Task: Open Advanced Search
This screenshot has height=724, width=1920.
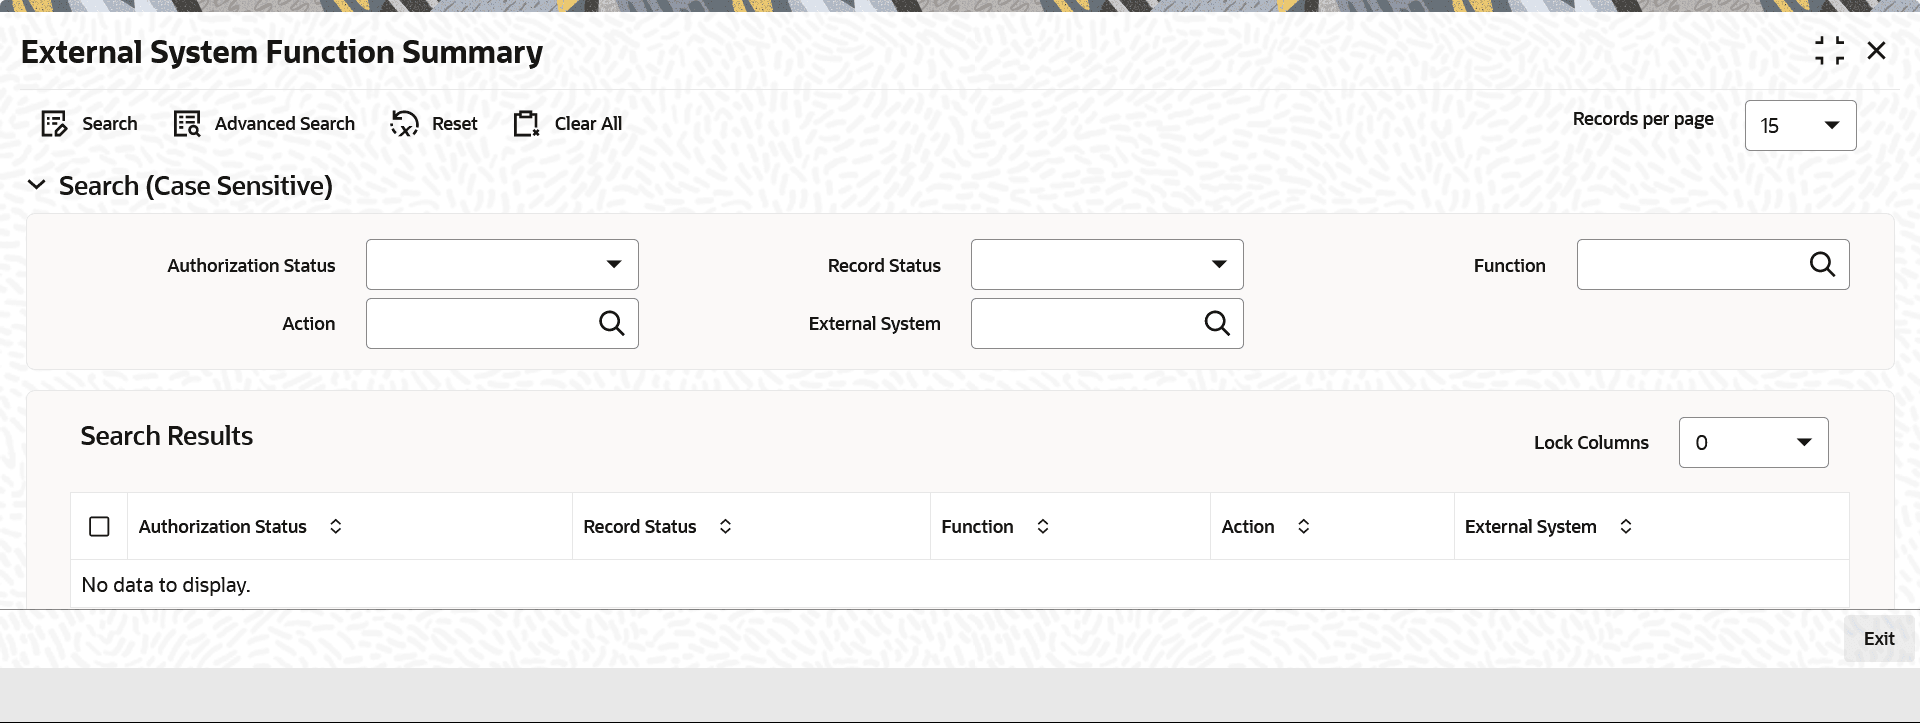Action: [x=264, y=124]
